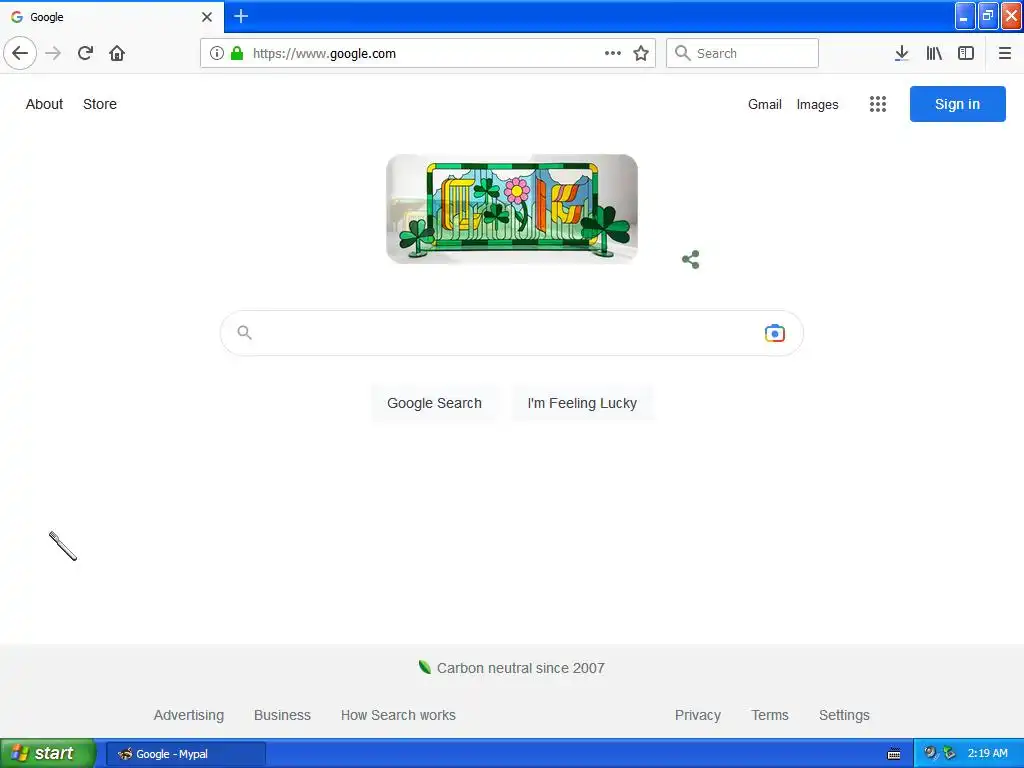Open the Settings footer menu

coord(844,715)
